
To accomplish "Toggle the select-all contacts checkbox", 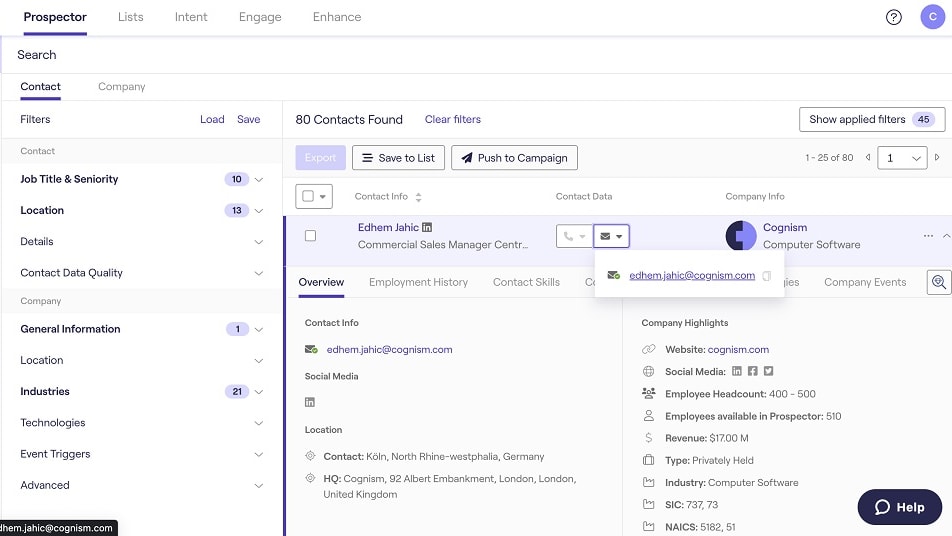I will [x=308, y=196].
